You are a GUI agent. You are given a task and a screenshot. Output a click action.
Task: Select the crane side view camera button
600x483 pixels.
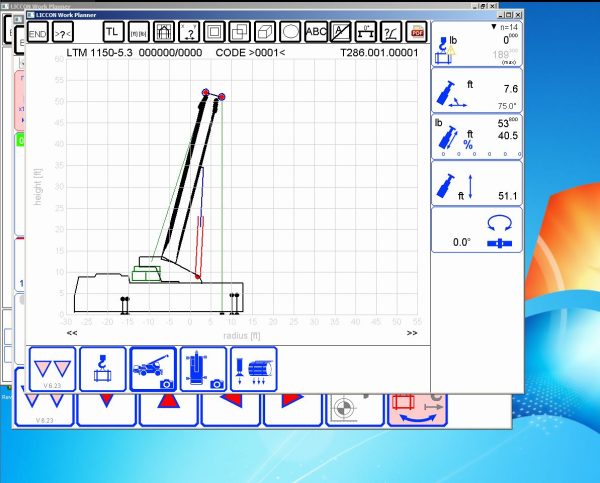point(153,369)
